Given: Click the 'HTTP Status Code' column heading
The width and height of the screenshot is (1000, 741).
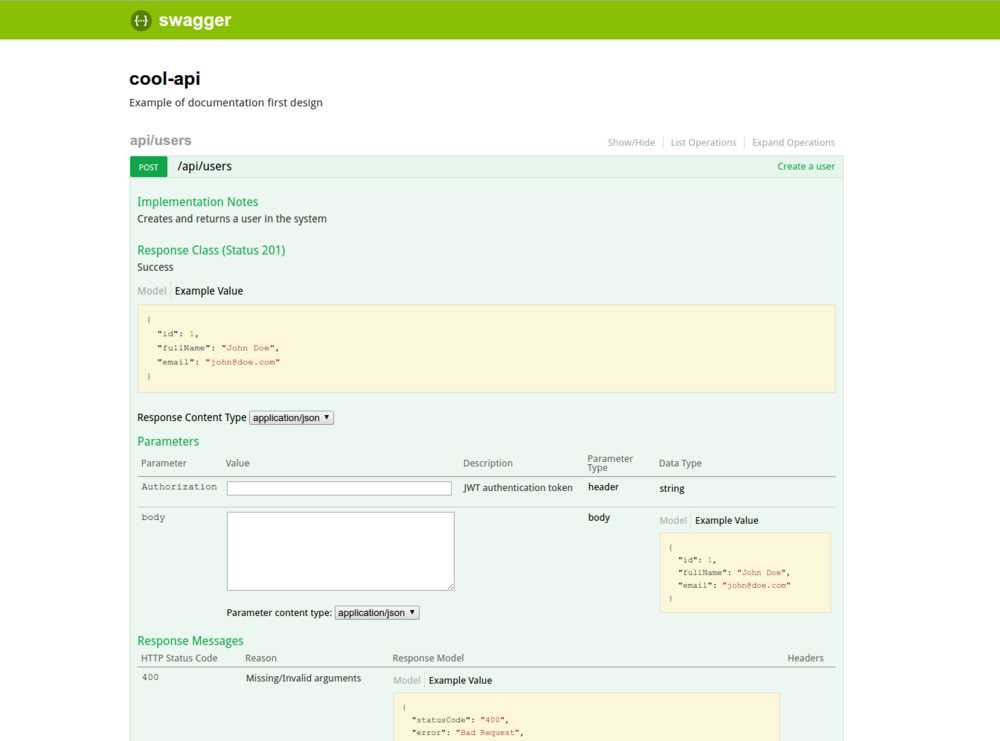Looking at the screenshot, I should coord(179,658).
